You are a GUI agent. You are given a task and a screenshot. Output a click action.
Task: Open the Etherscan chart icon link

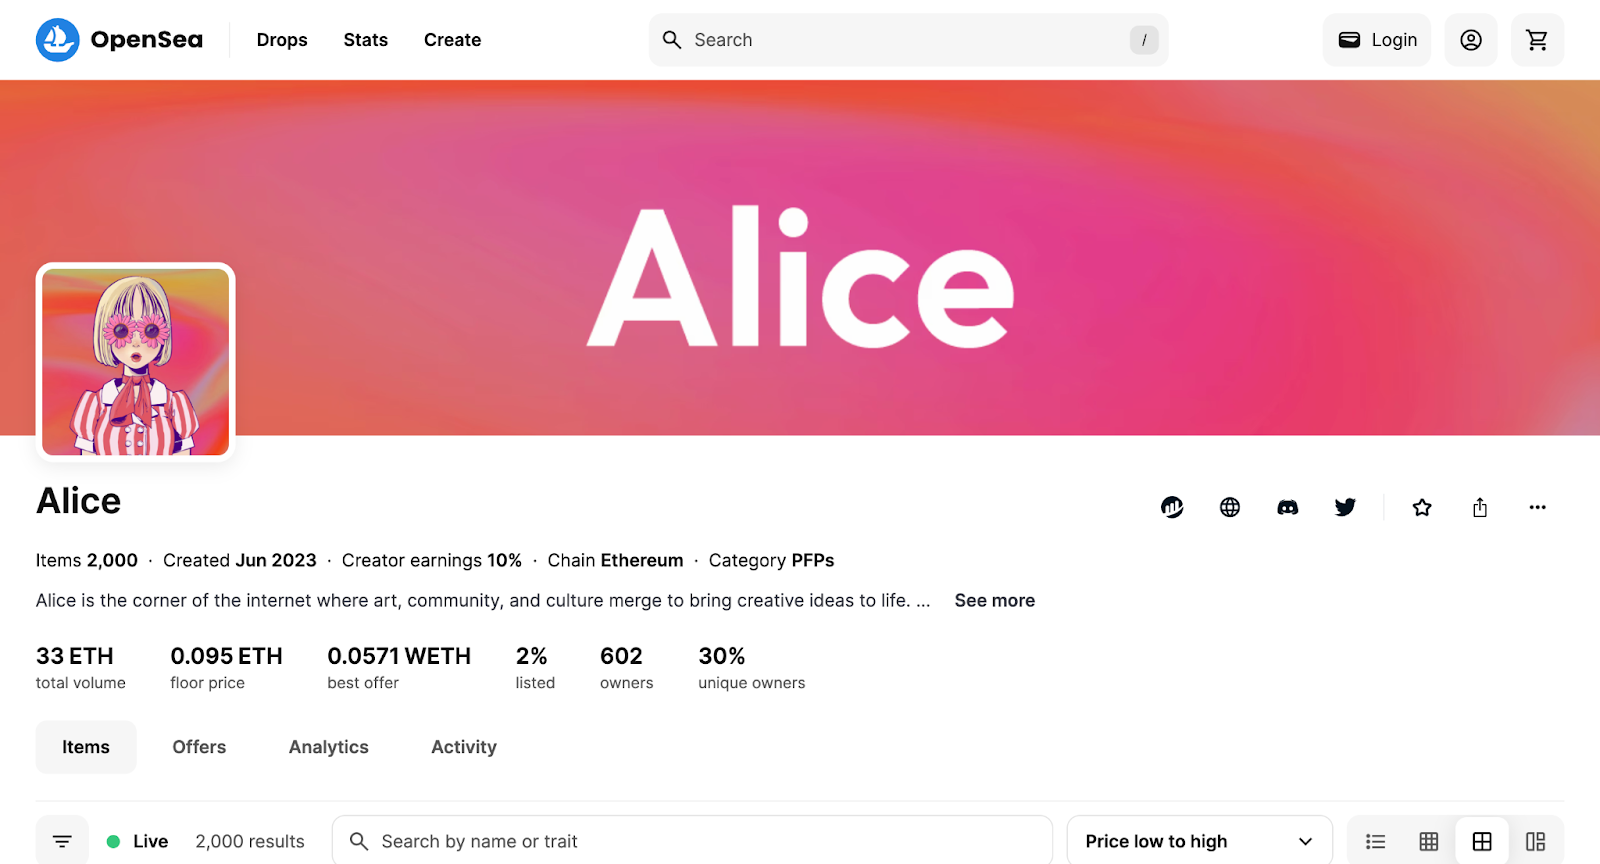point(1172,507)
